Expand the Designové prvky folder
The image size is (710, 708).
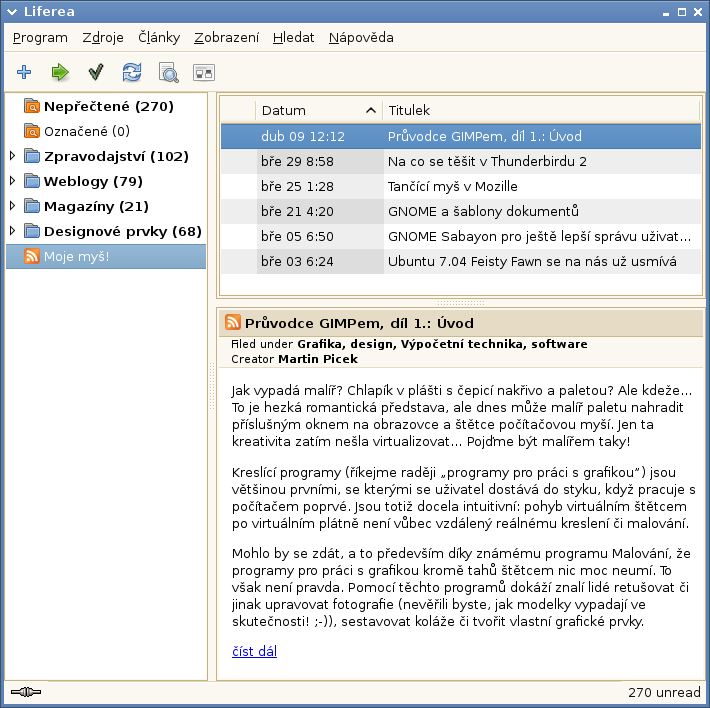point(13,230)
